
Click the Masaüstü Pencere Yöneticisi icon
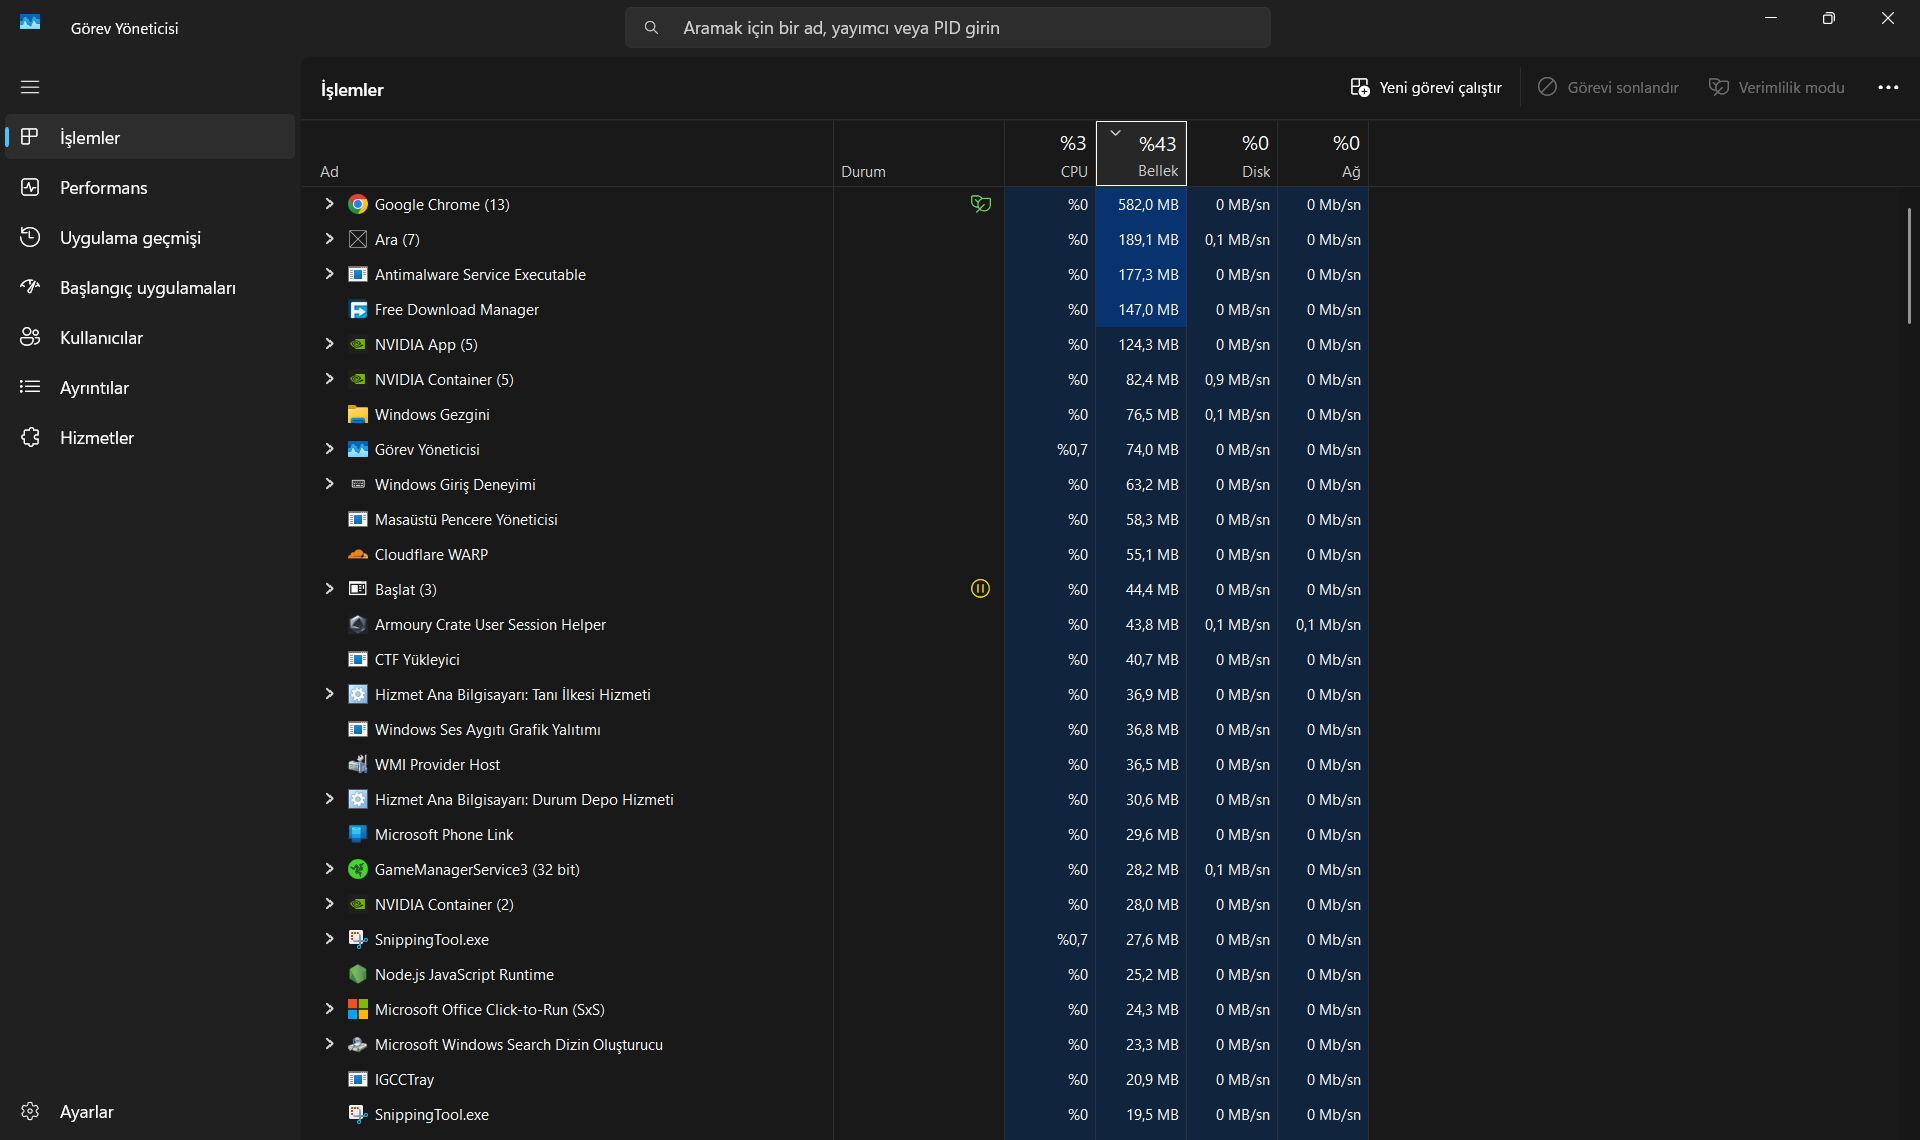(x=357, y=520)
